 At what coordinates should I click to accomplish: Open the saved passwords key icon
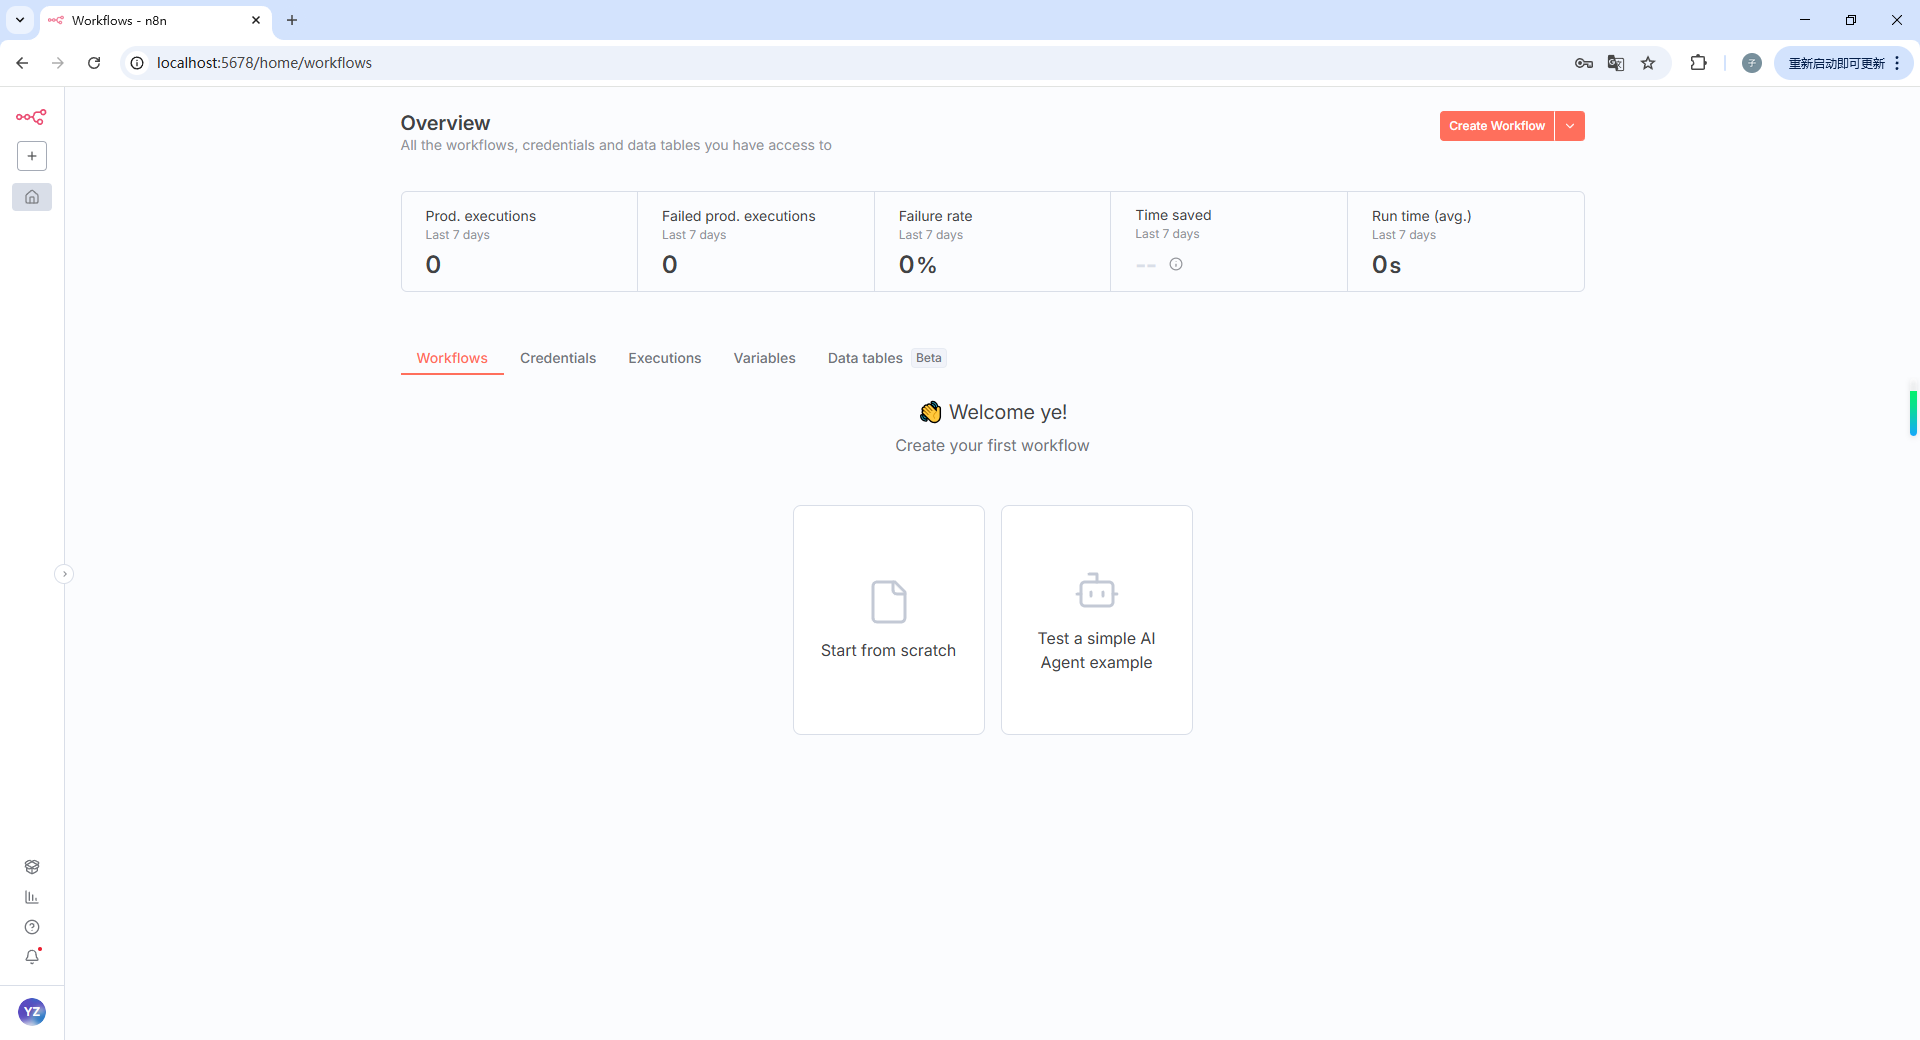tap(1584, 63)
